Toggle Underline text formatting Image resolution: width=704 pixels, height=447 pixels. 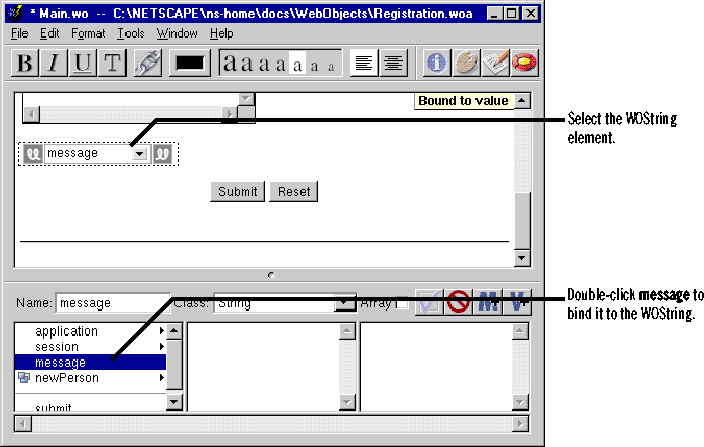pyautogui.click(x=83, y=63)
